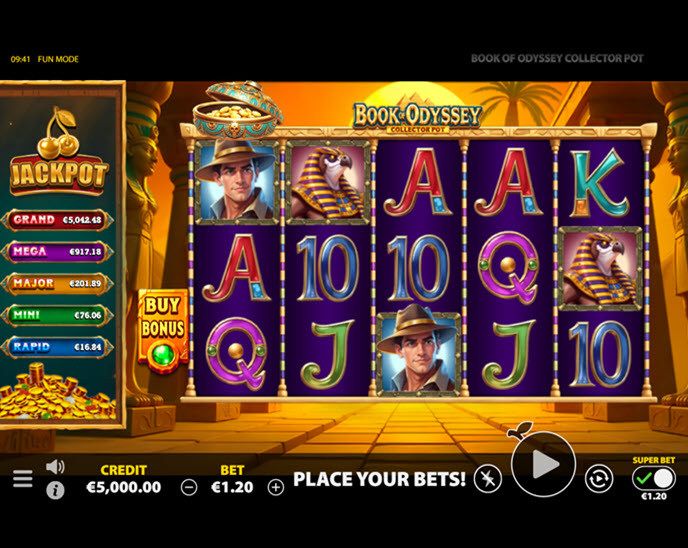Open autoplay settings icon
This screenshot has height=548, width=688.
(599, 478)
